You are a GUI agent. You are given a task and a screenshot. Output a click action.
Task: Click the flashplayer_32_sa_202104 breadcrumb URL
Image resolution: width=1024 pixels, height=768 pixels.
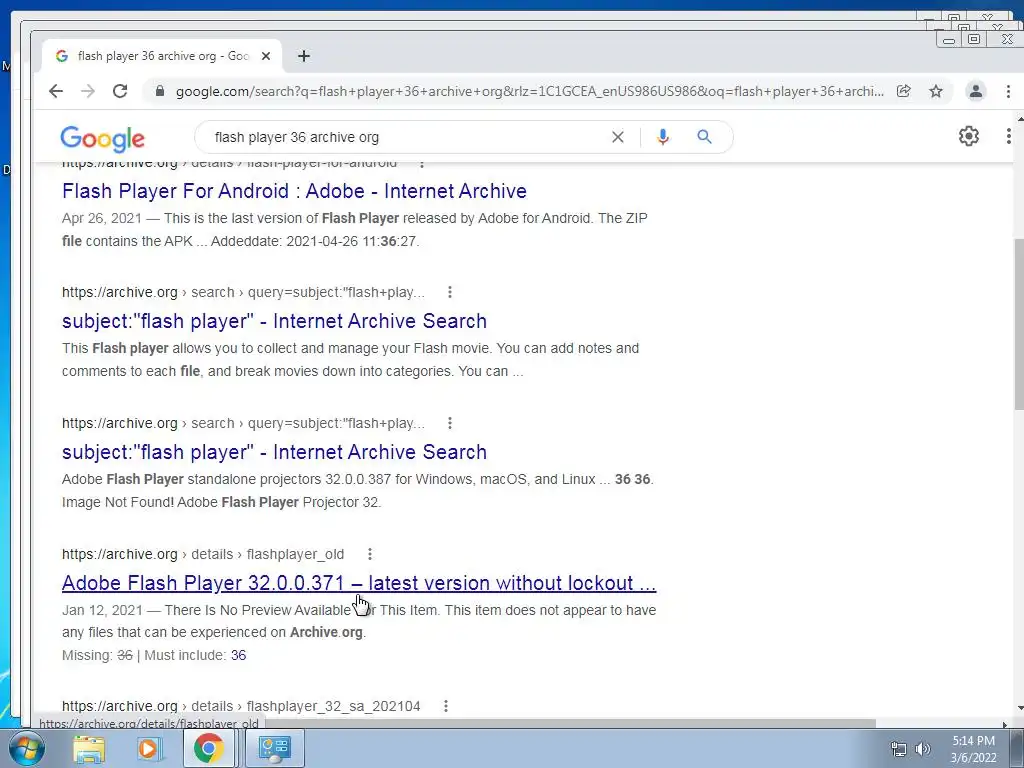[x=241, y=706]
